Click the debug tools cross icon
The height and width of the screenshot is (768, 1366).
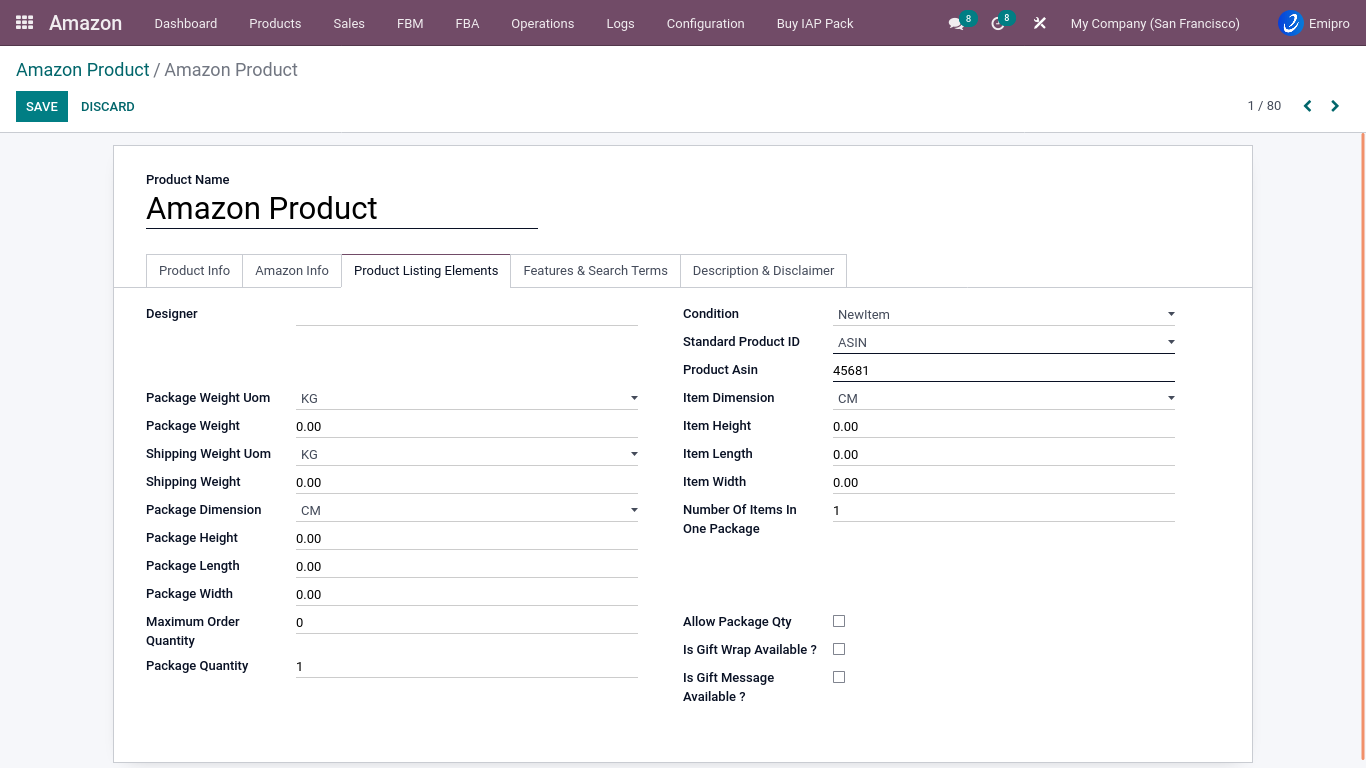(1040, 23)
